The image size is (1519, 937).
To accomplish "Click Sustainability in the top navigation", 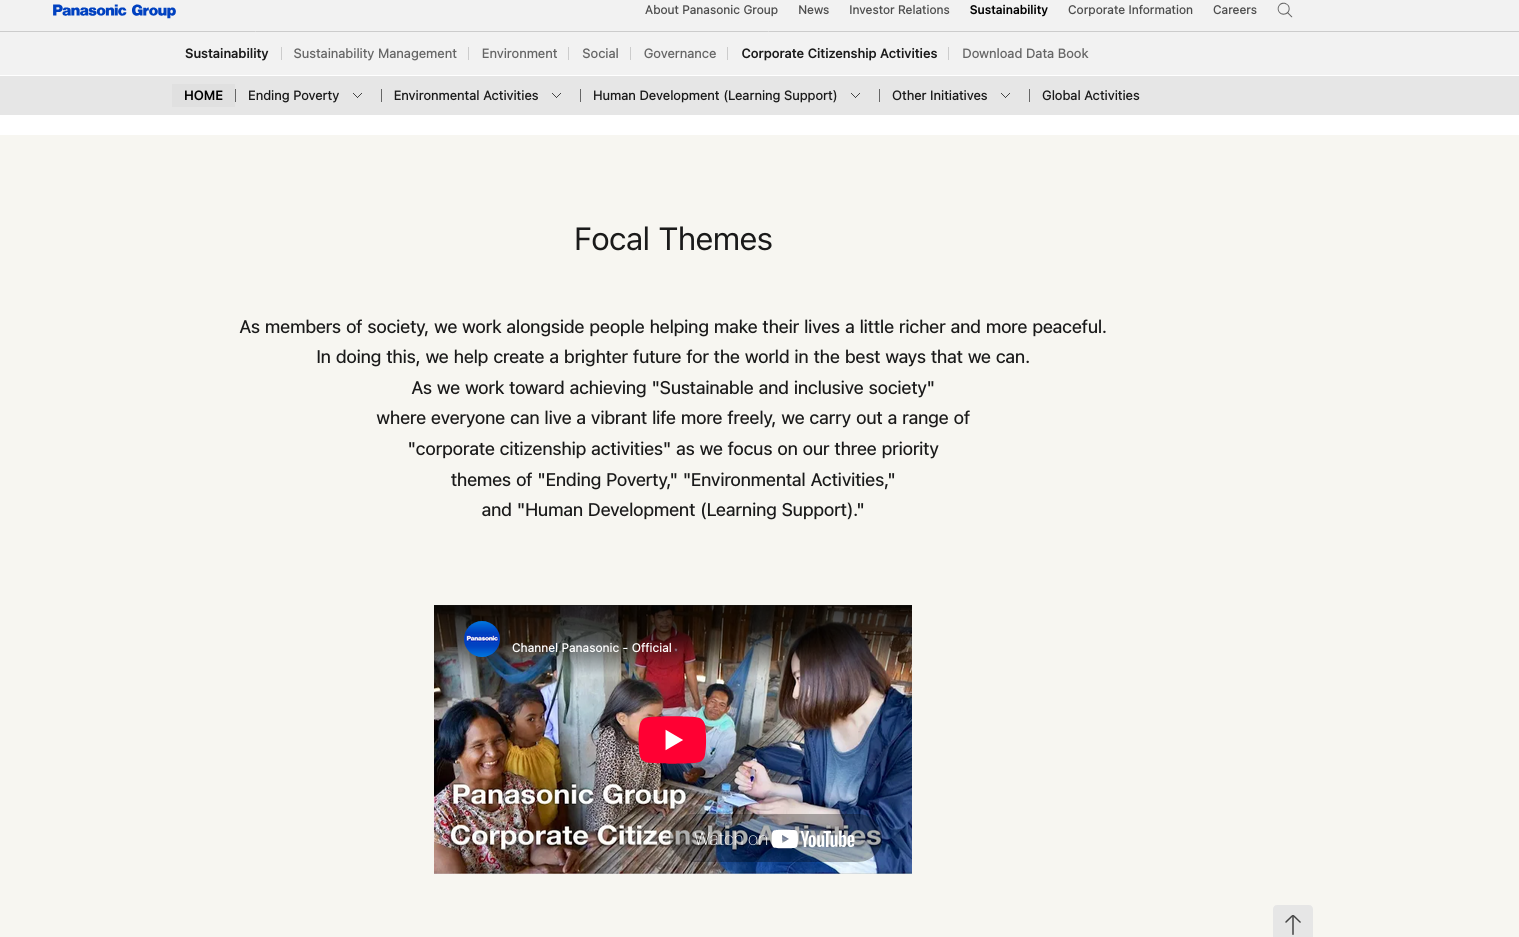I will point(1008,10).
